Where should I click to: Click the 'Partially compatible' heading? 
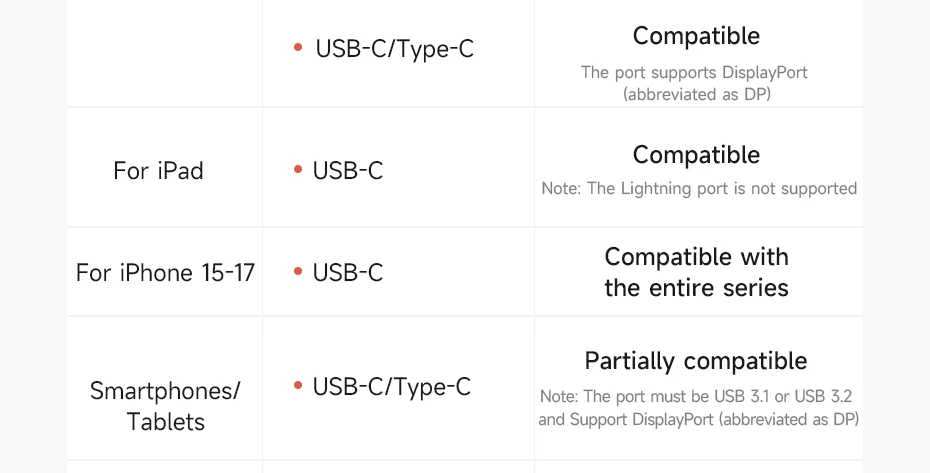click(x=696, y=361)
